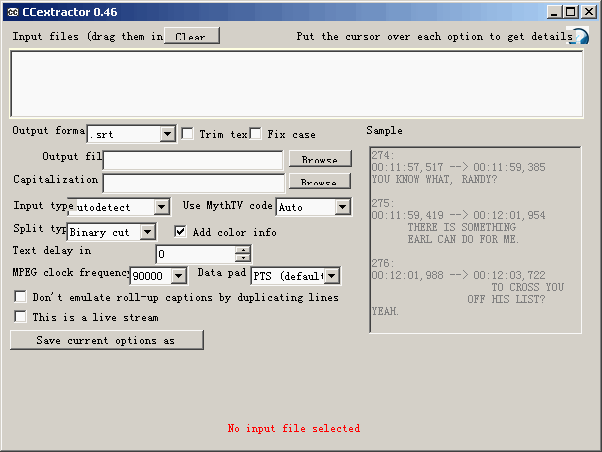Enable This is a live stream checkbox
This screenshot has height=452, width=602.
click(20, 317)
